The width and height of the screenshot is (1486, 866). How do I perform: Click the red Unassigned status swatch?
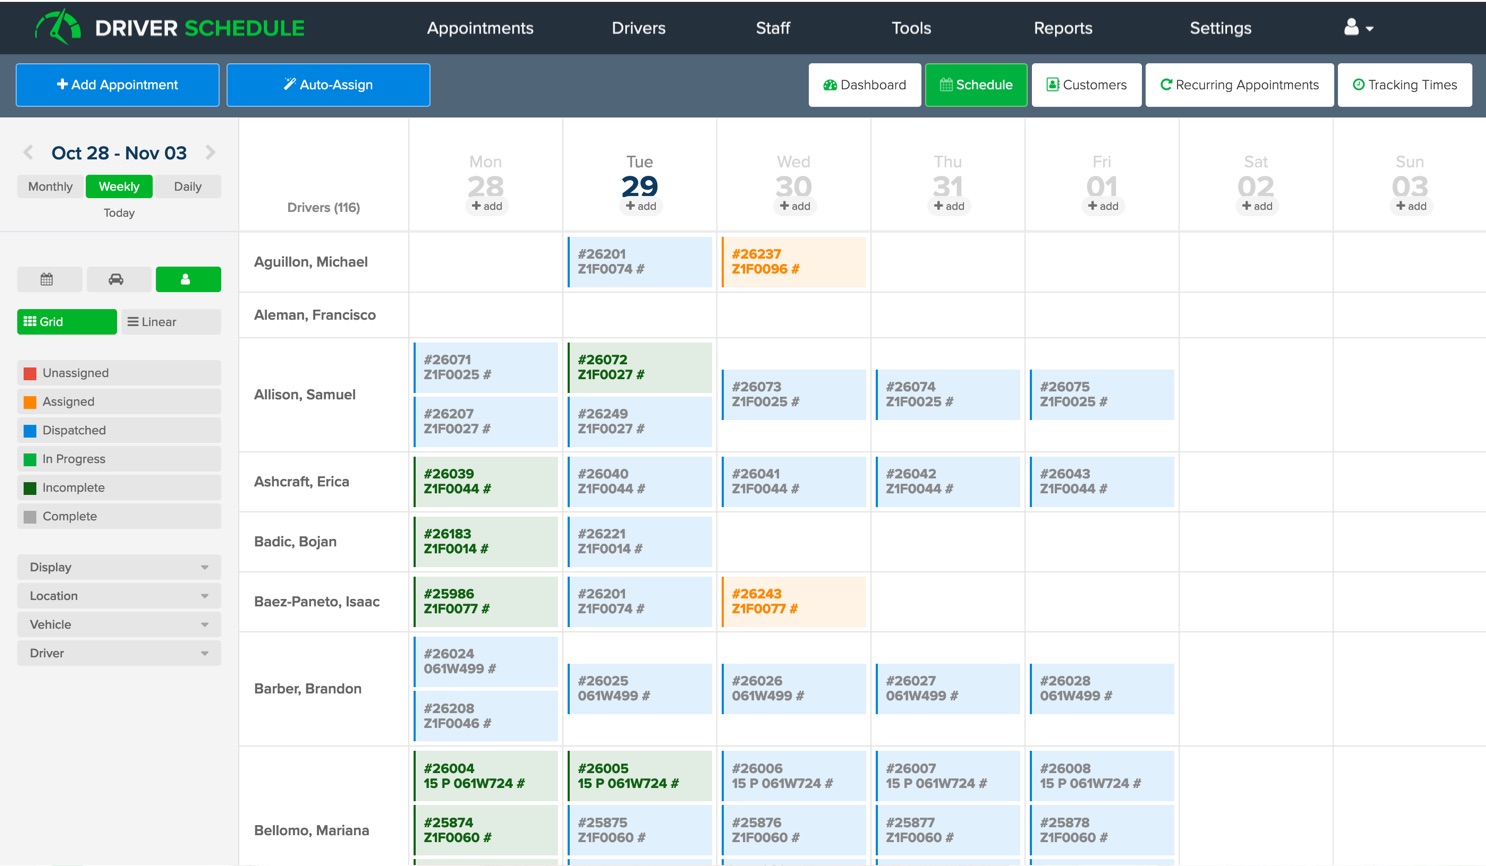coord(30,373)
